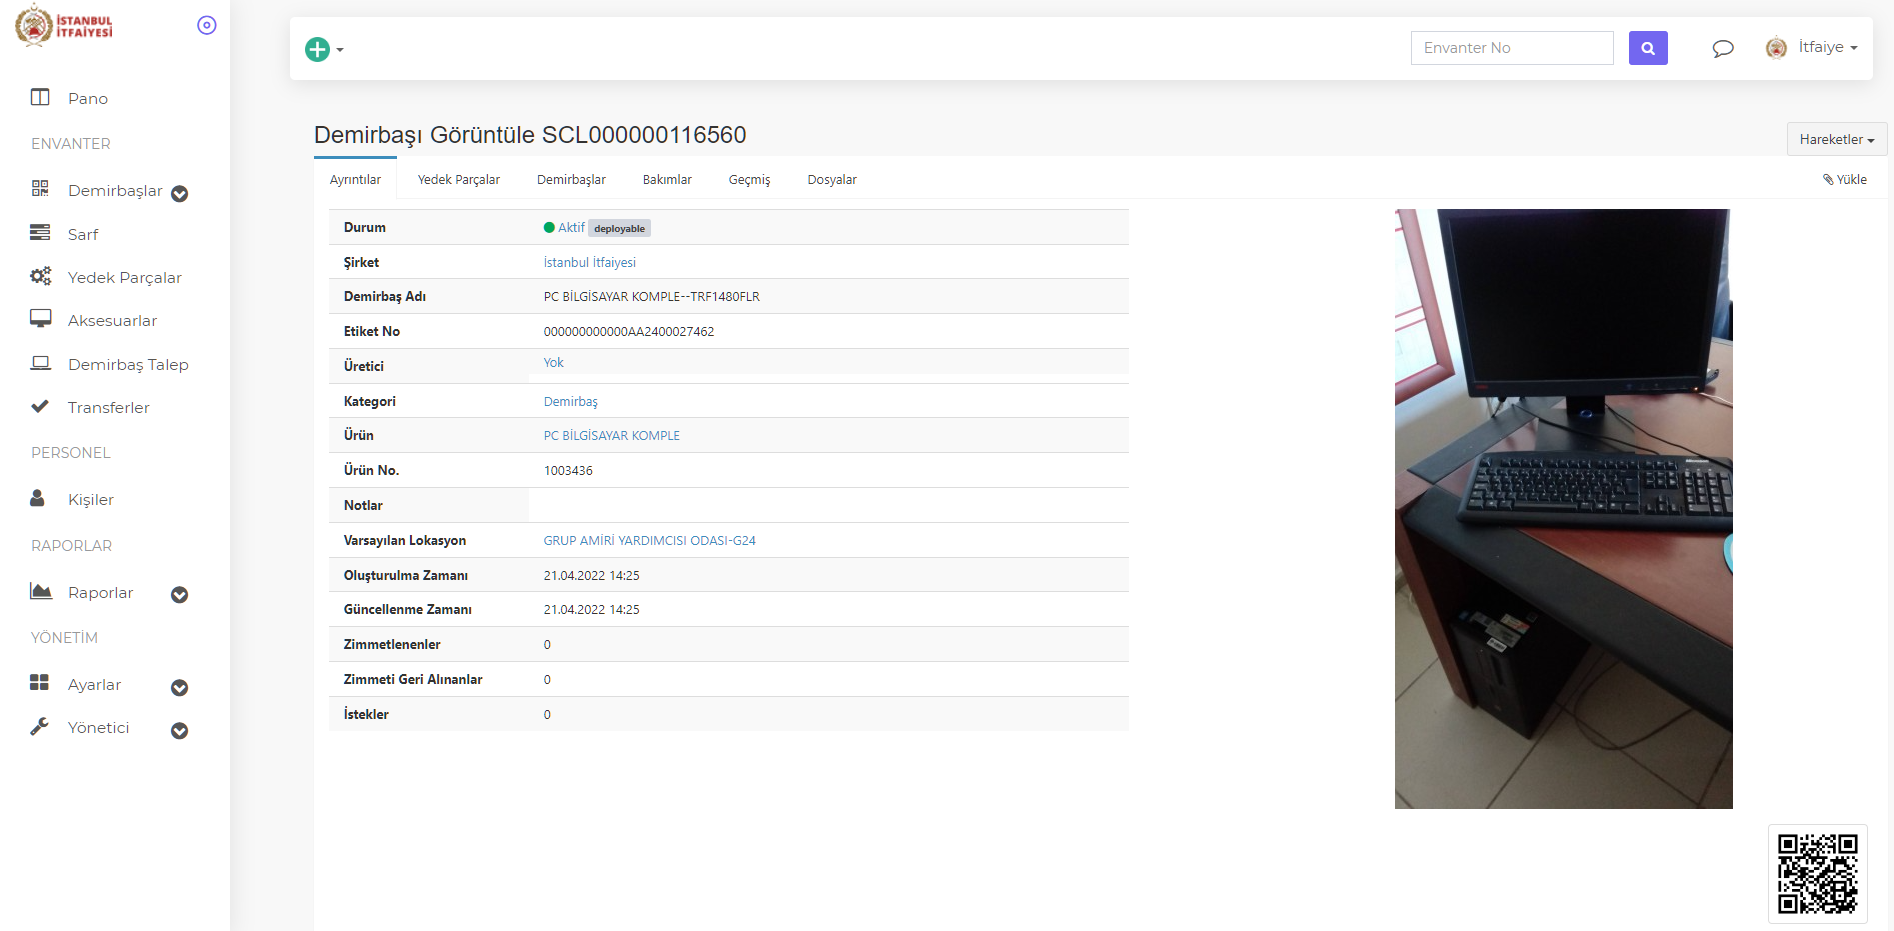This screenshot has width=1894, height=931.
Task: Click the Demirbaş Talep laptop icon
Action: tap(40, 363)
